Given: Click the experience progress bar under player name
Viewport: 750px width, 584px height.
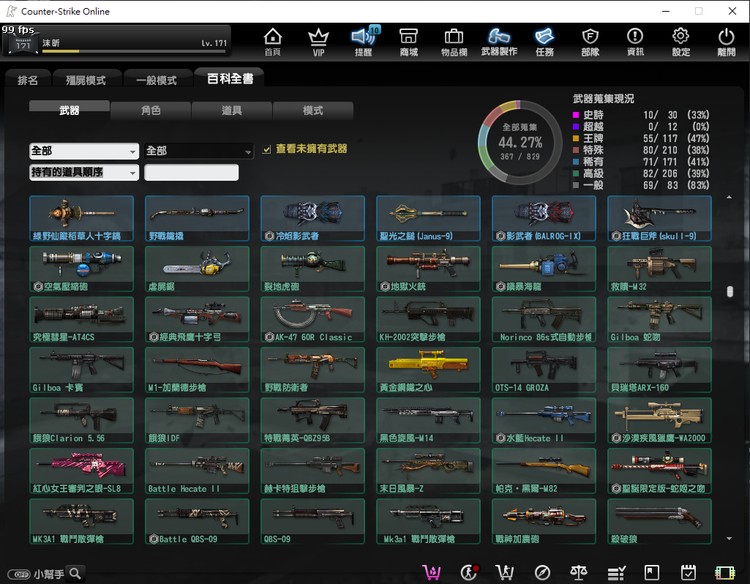Looking at the screenshot, I should pyautogui.click(x=134, y=51).
